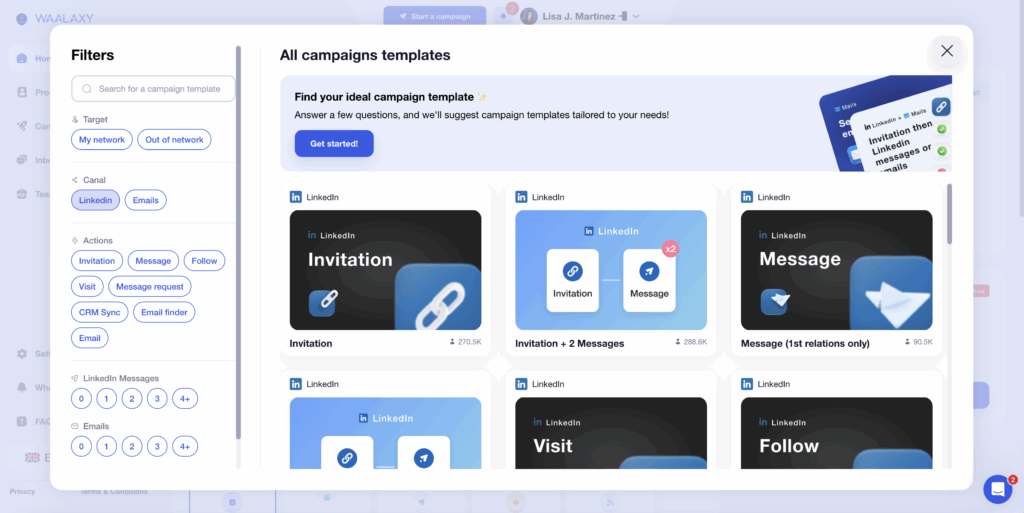1024x513 pixels.
Task: Toggle the Email action filter
Action: [89, 338]
